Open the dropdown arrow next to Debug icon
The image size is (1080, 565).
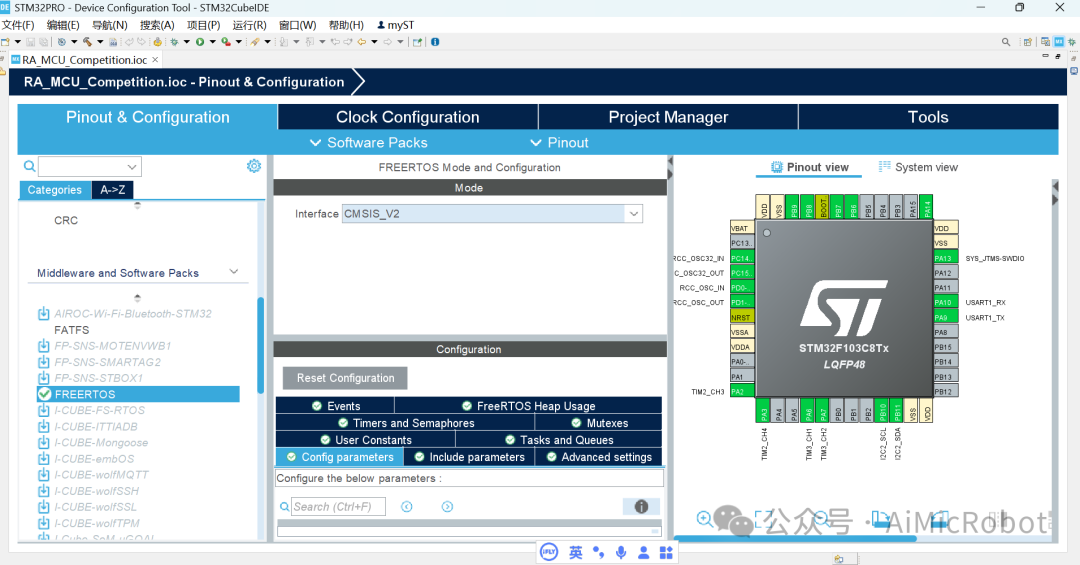click(x=187, y=42)
